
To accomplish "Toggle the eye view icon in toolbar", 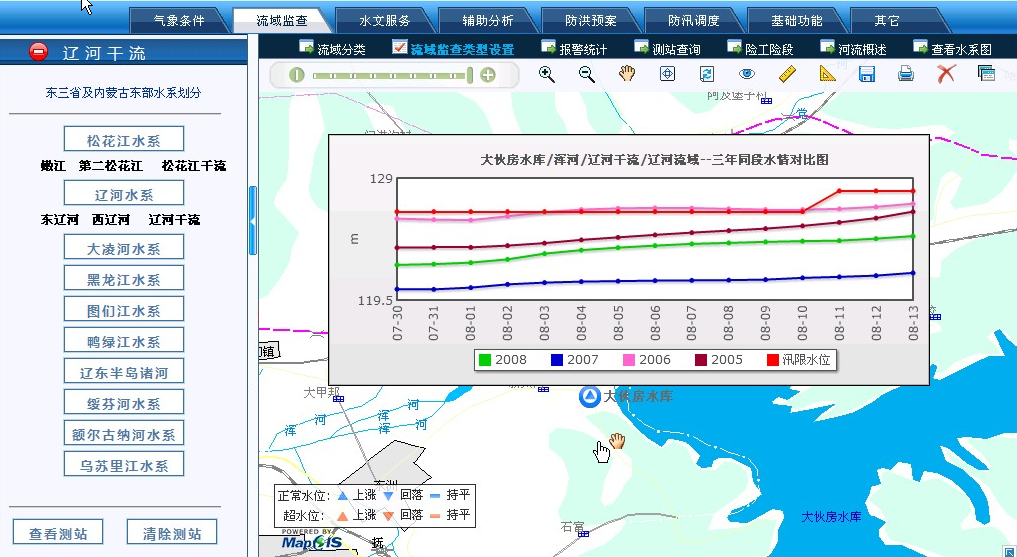I will point(747,74).
